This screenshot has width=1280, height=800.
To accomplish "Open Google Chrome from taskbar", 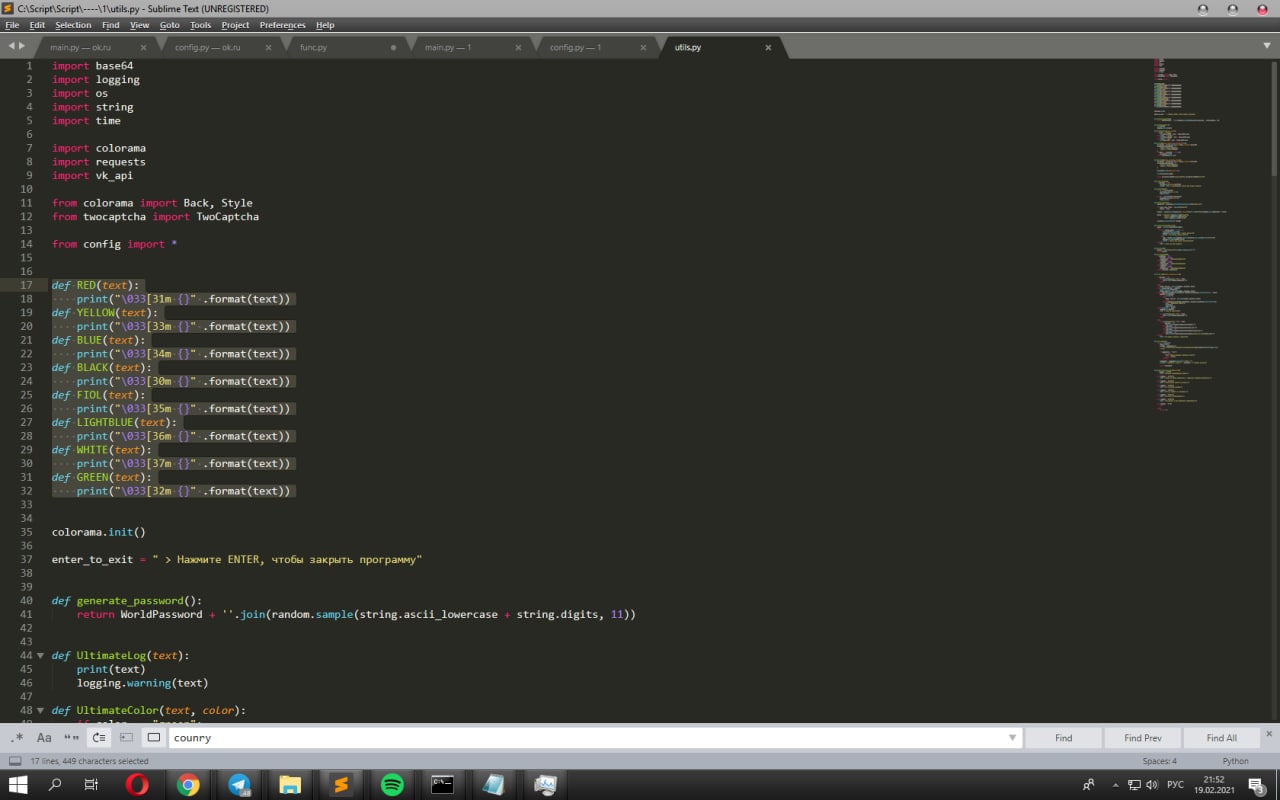I will 188,785.
